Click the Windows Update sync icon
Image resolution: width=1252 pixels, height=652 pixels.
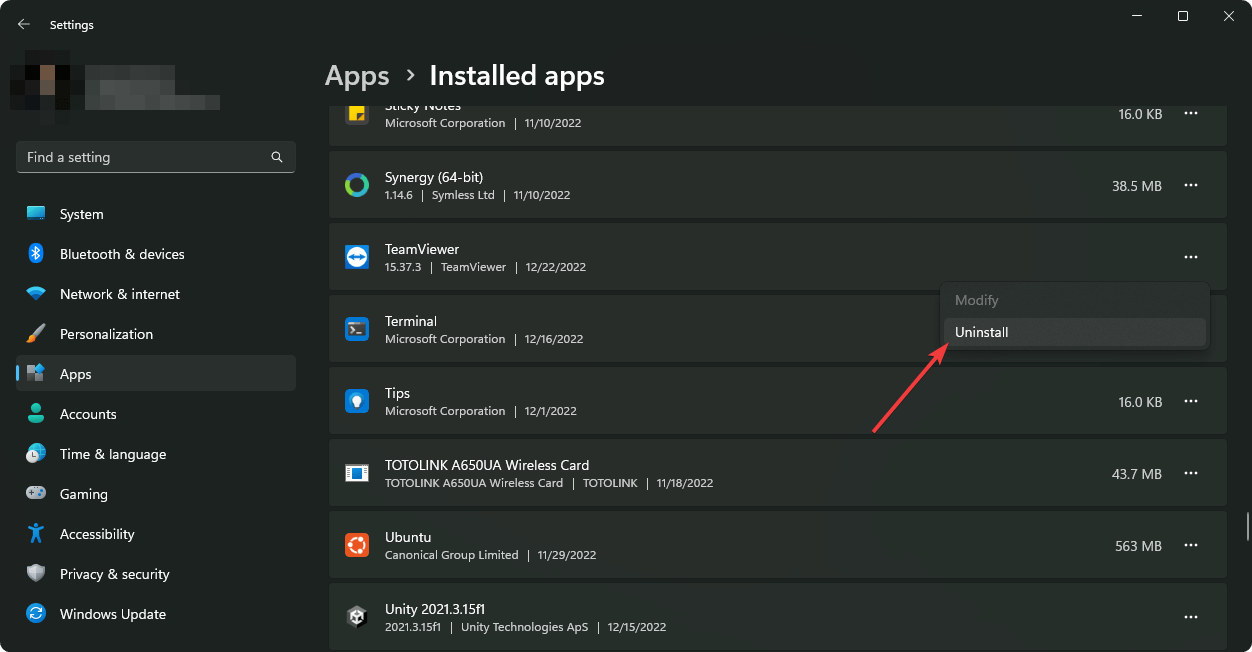[x=36, y=614]
